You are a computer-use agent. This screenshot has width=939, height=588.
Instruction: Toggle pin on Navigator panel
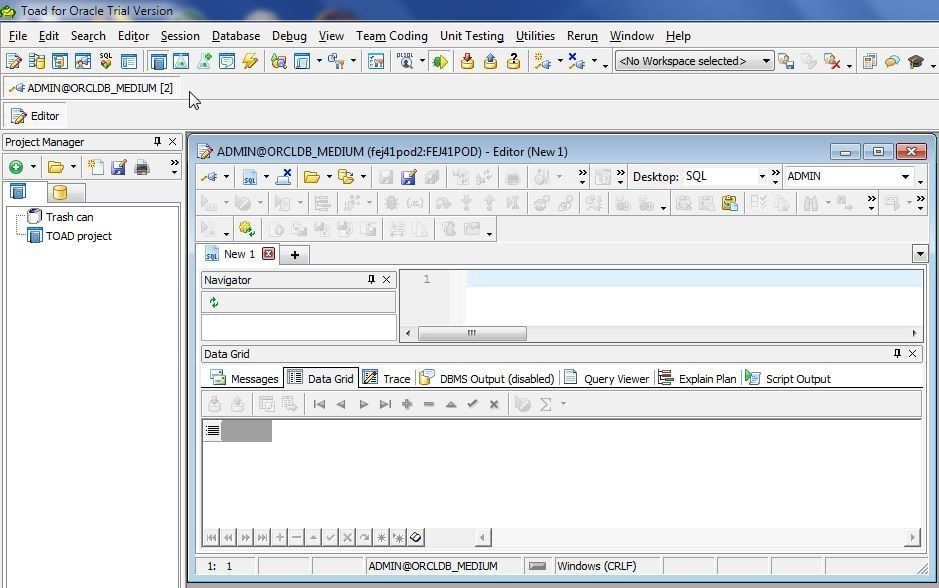coord(371,280)
